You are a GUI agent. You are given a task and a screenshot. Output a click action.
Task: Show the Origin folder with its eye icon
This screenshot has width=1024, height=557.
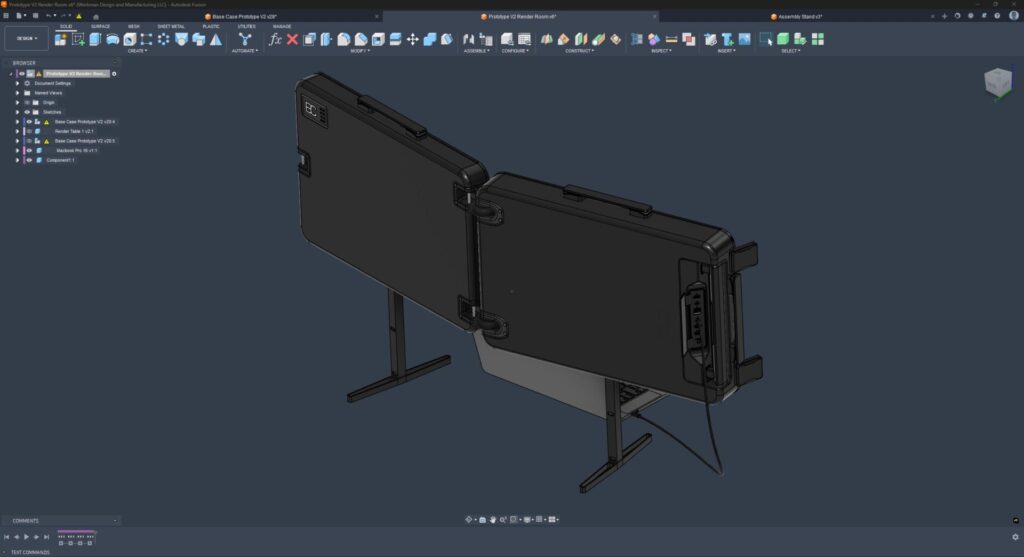point(27,102)
